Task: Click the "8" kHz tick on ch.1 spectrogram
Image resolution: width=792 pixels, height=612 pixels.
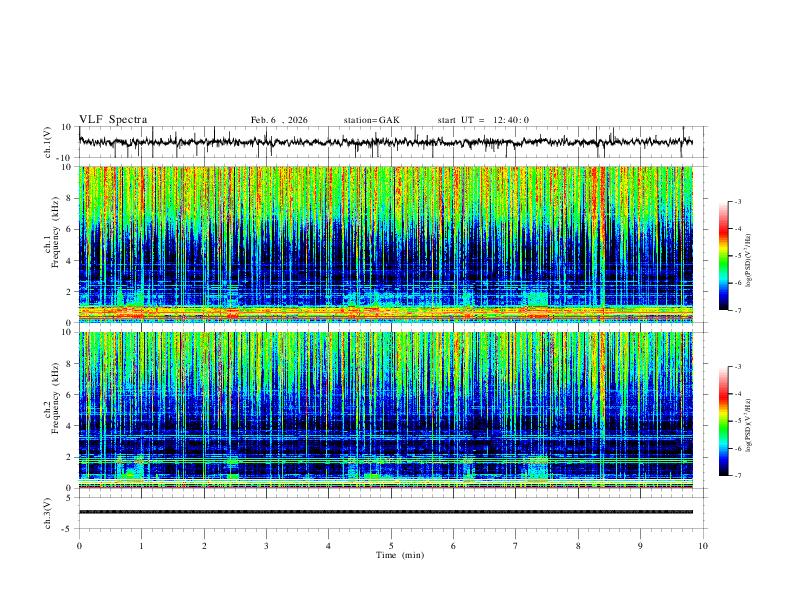Action: pyautogui.click(x=69, y=198)
